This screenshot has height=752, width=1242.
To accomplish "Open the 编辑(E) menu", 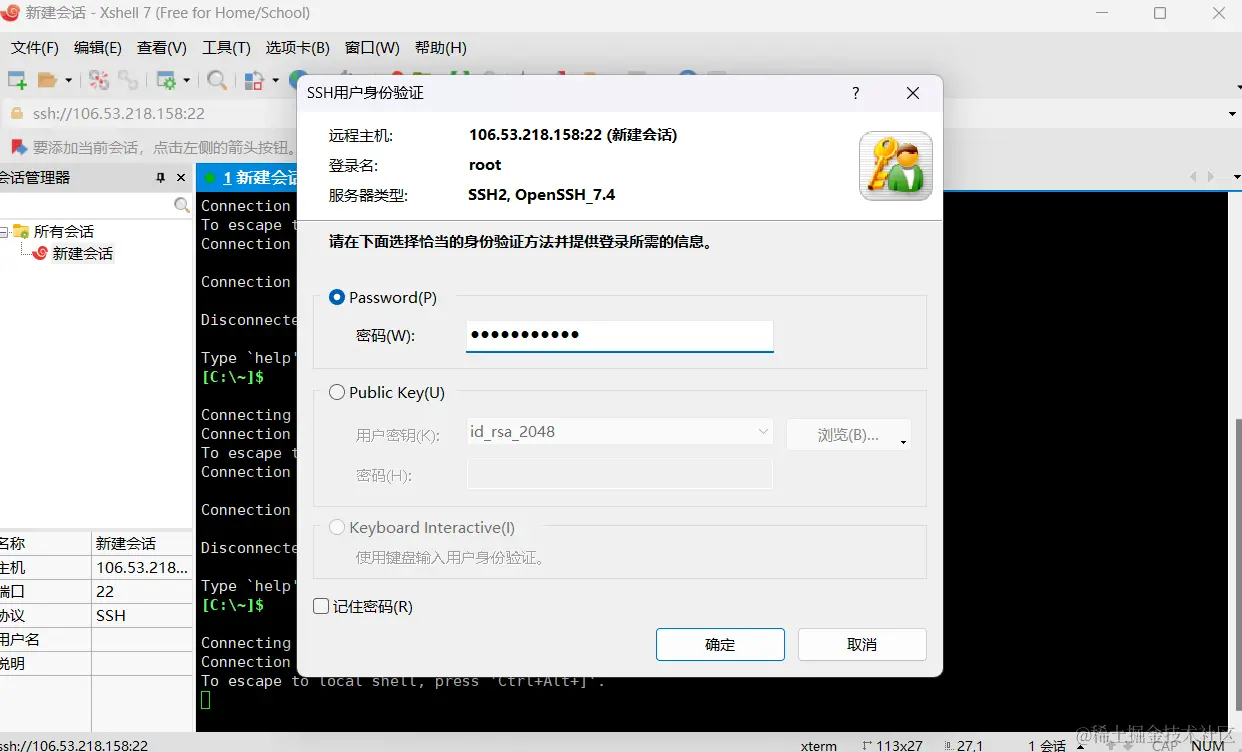I will [x=98, y=47].
